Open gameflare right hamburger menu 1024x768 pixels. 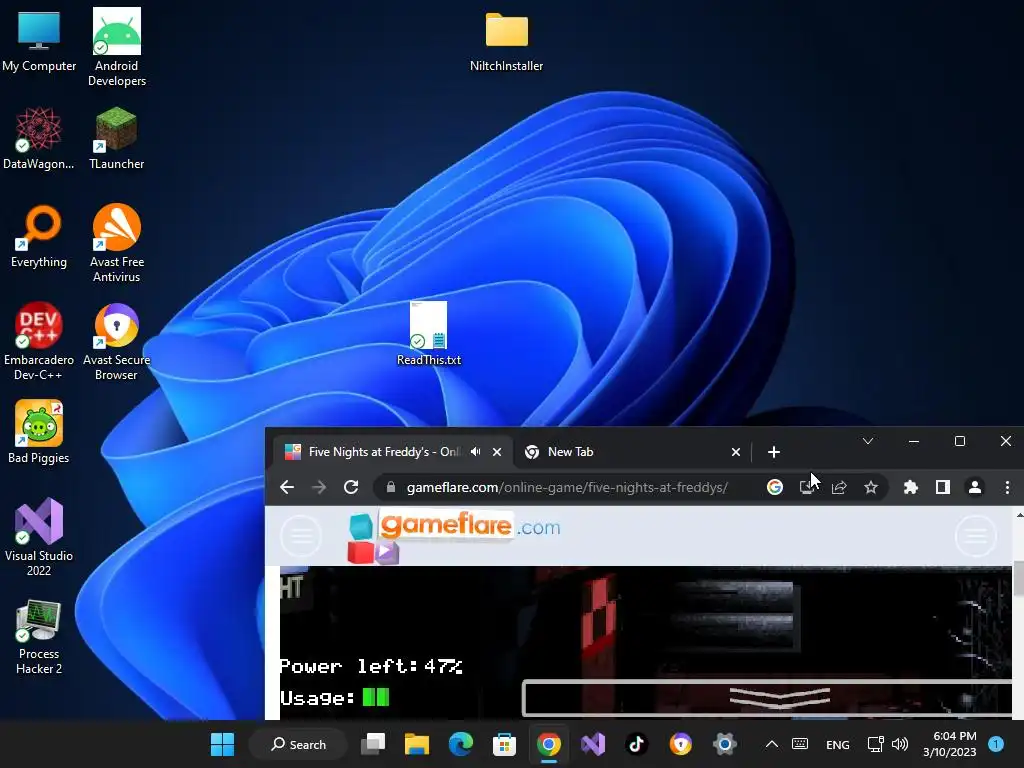tap(976, 536)
